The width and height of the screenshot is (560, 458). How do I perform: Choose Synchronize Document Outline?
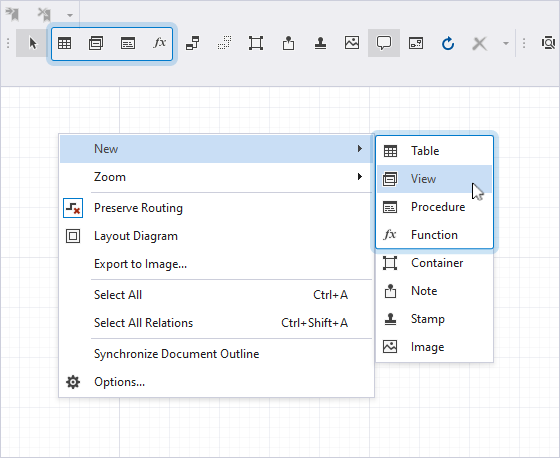point(216,354)
